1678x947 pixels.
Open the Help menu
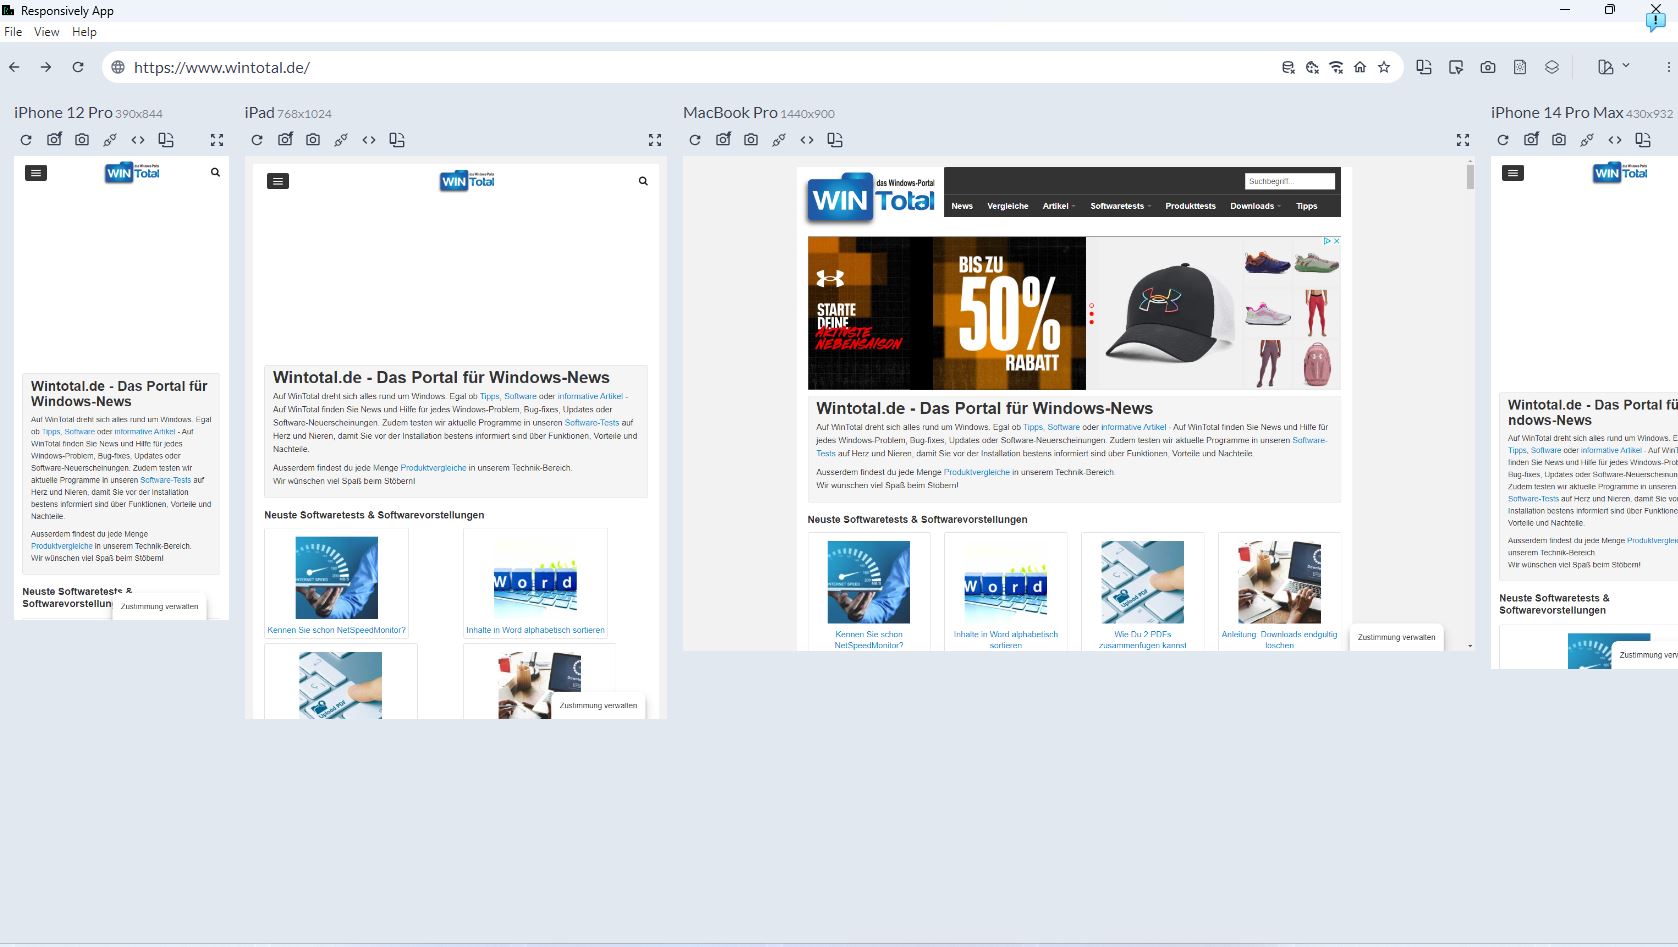84,32
